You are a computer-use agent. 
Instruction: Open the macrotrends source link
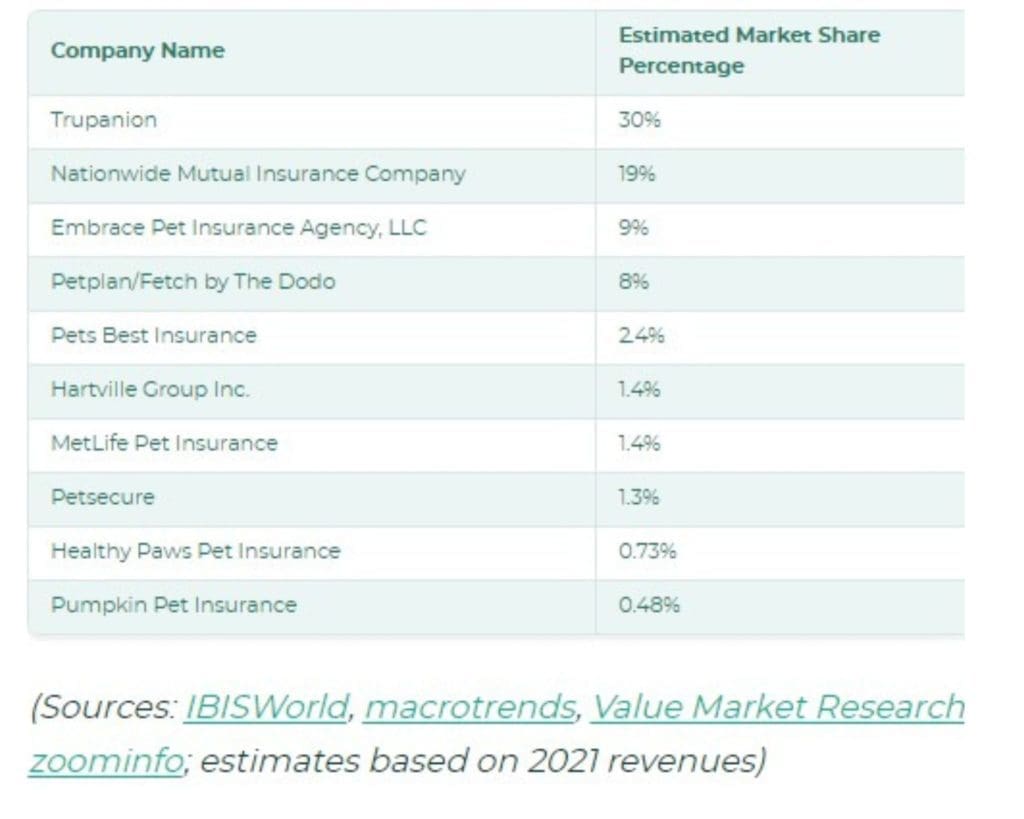coord(470,707)
